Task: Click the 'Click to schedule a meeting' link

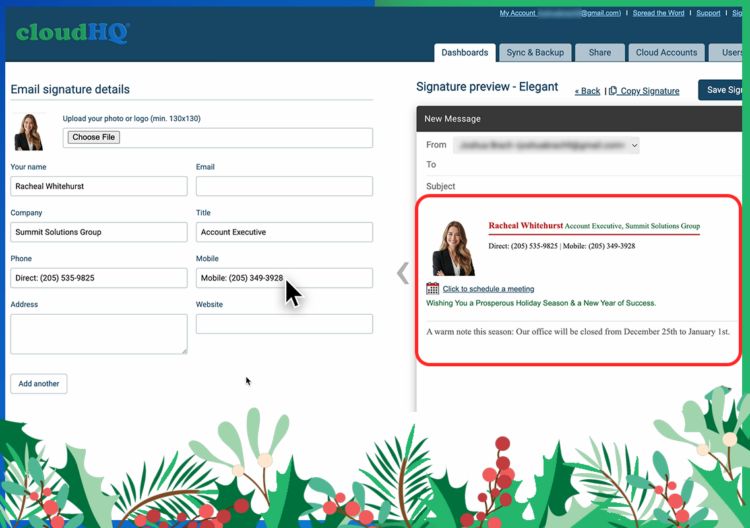Action: (x=488, y=289)
